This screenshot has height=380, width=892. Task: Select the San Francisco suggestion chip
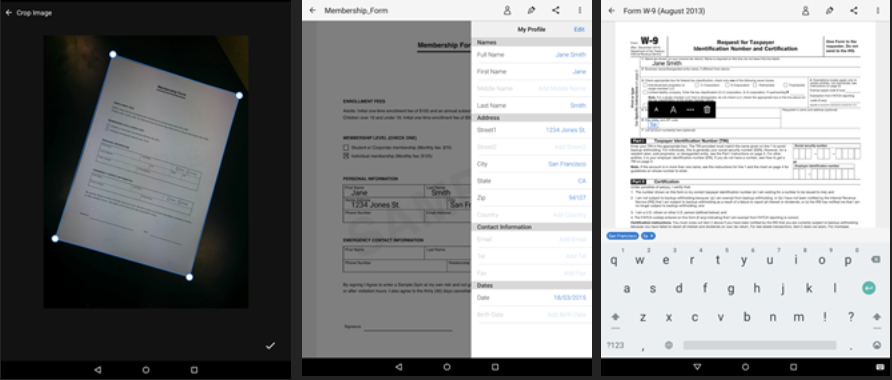coord(622,236)
